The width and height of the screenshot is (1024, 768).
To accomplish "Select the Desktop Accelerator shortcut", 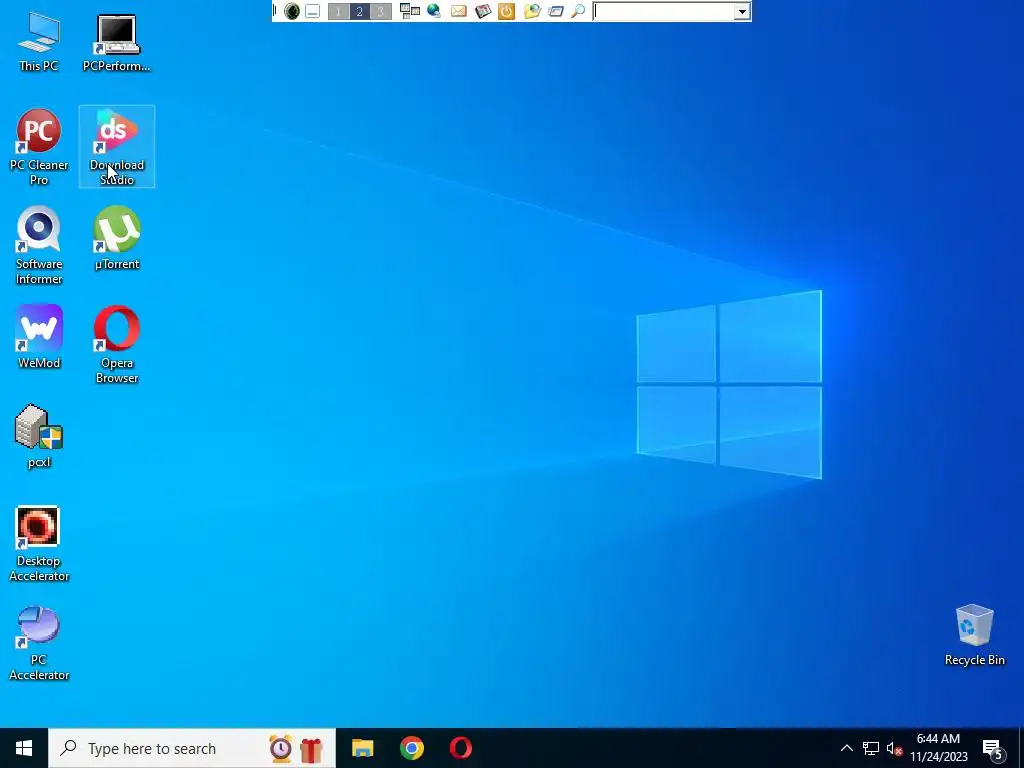I will click(39, 543).
